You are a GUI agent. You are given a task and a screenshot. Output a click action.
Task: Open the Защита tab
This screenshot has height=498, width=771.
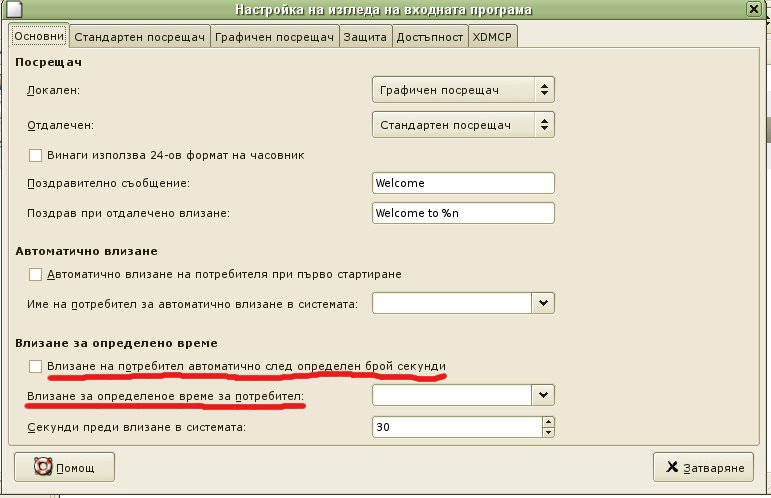365,37
